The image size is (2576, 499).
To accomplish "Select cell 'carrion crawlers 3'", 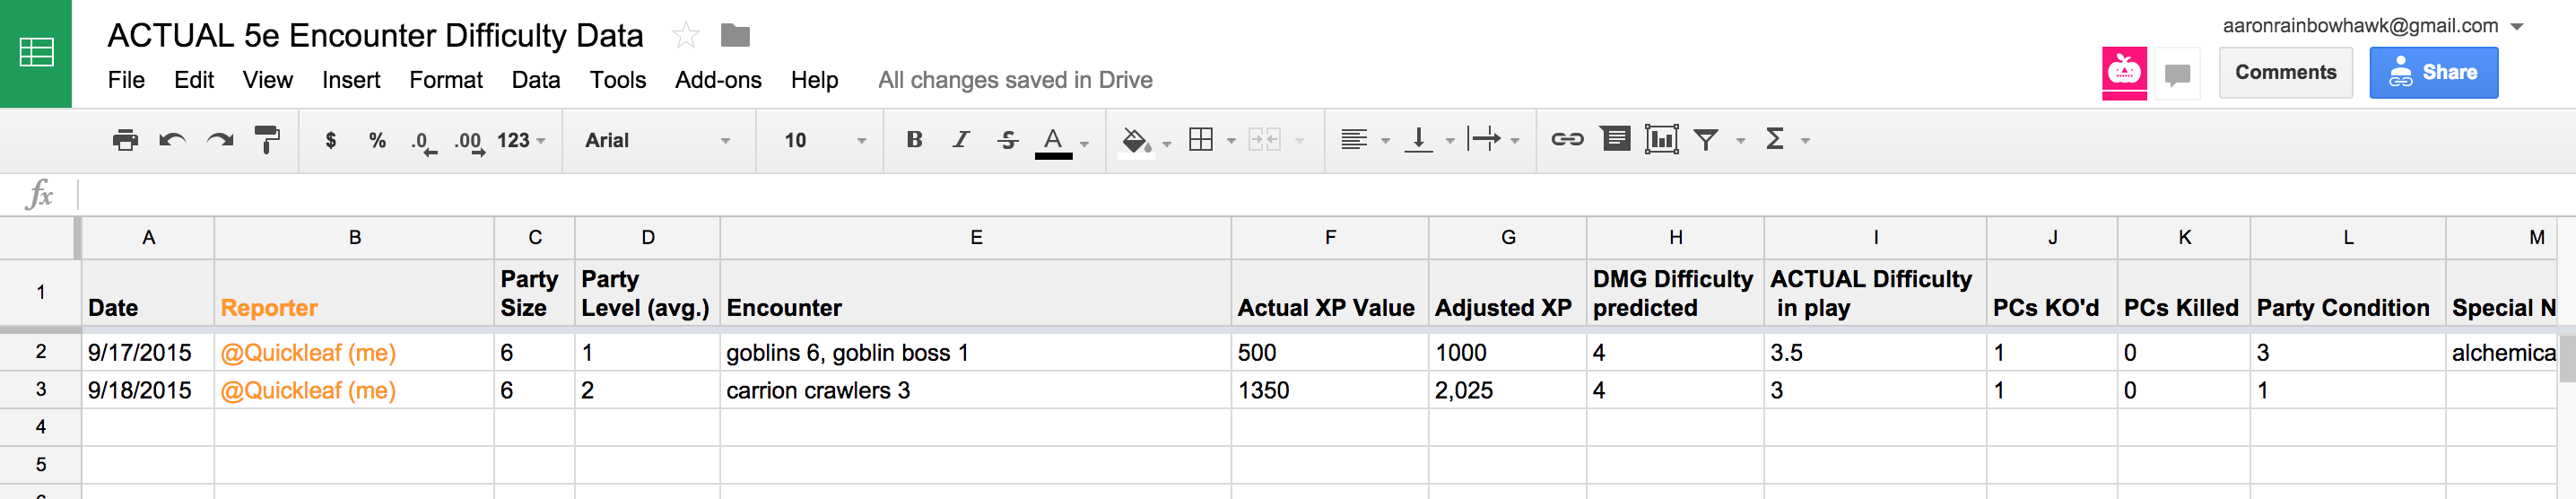I will coord(976,391).
